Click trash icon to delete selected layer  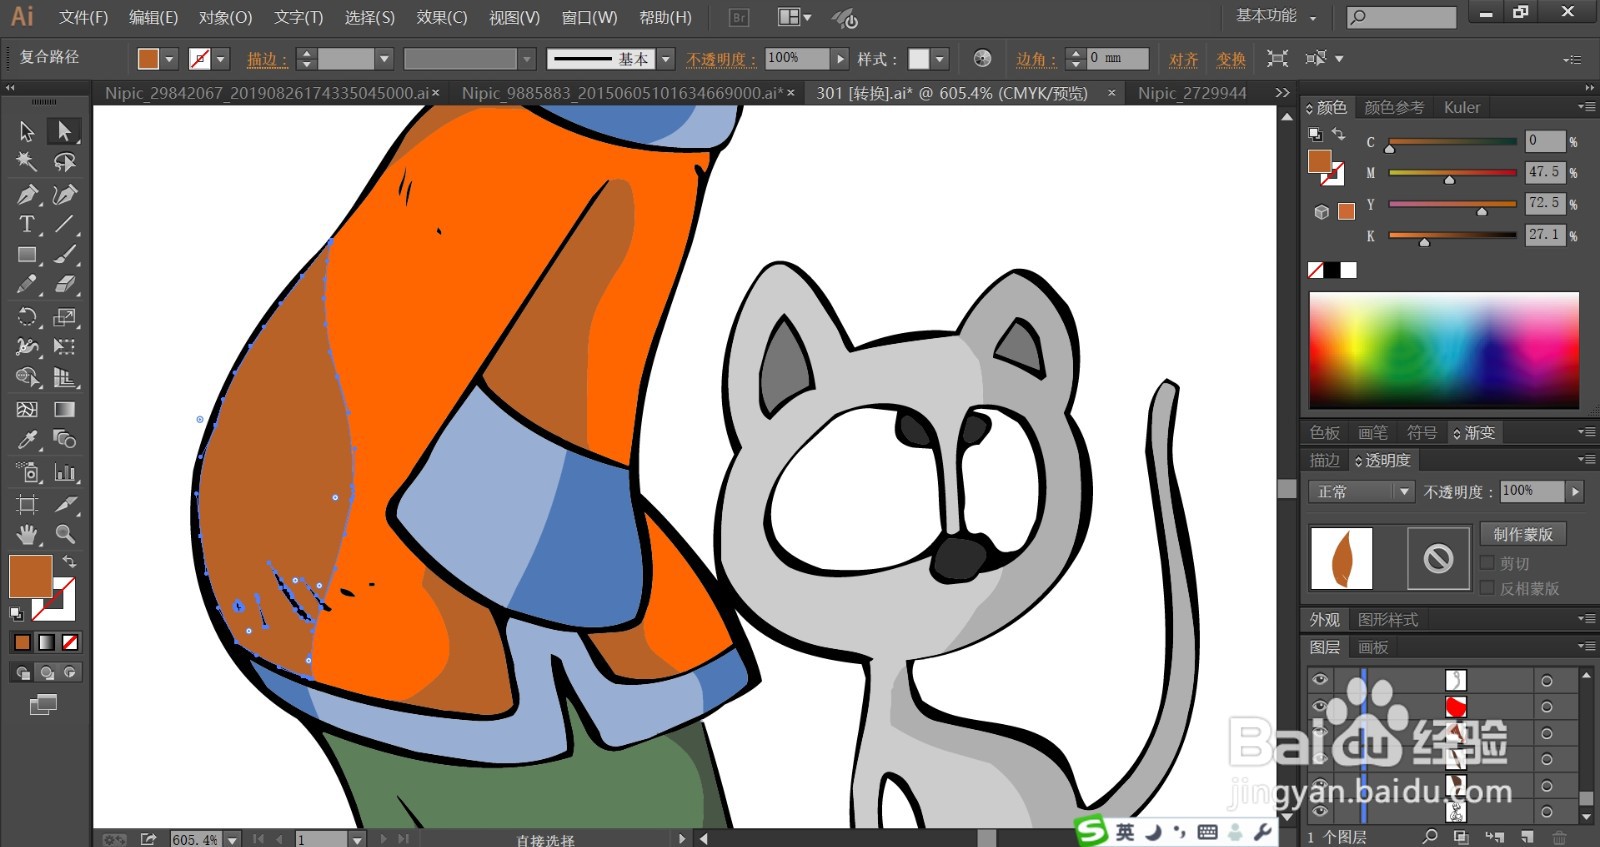(x=1560, y=837)
